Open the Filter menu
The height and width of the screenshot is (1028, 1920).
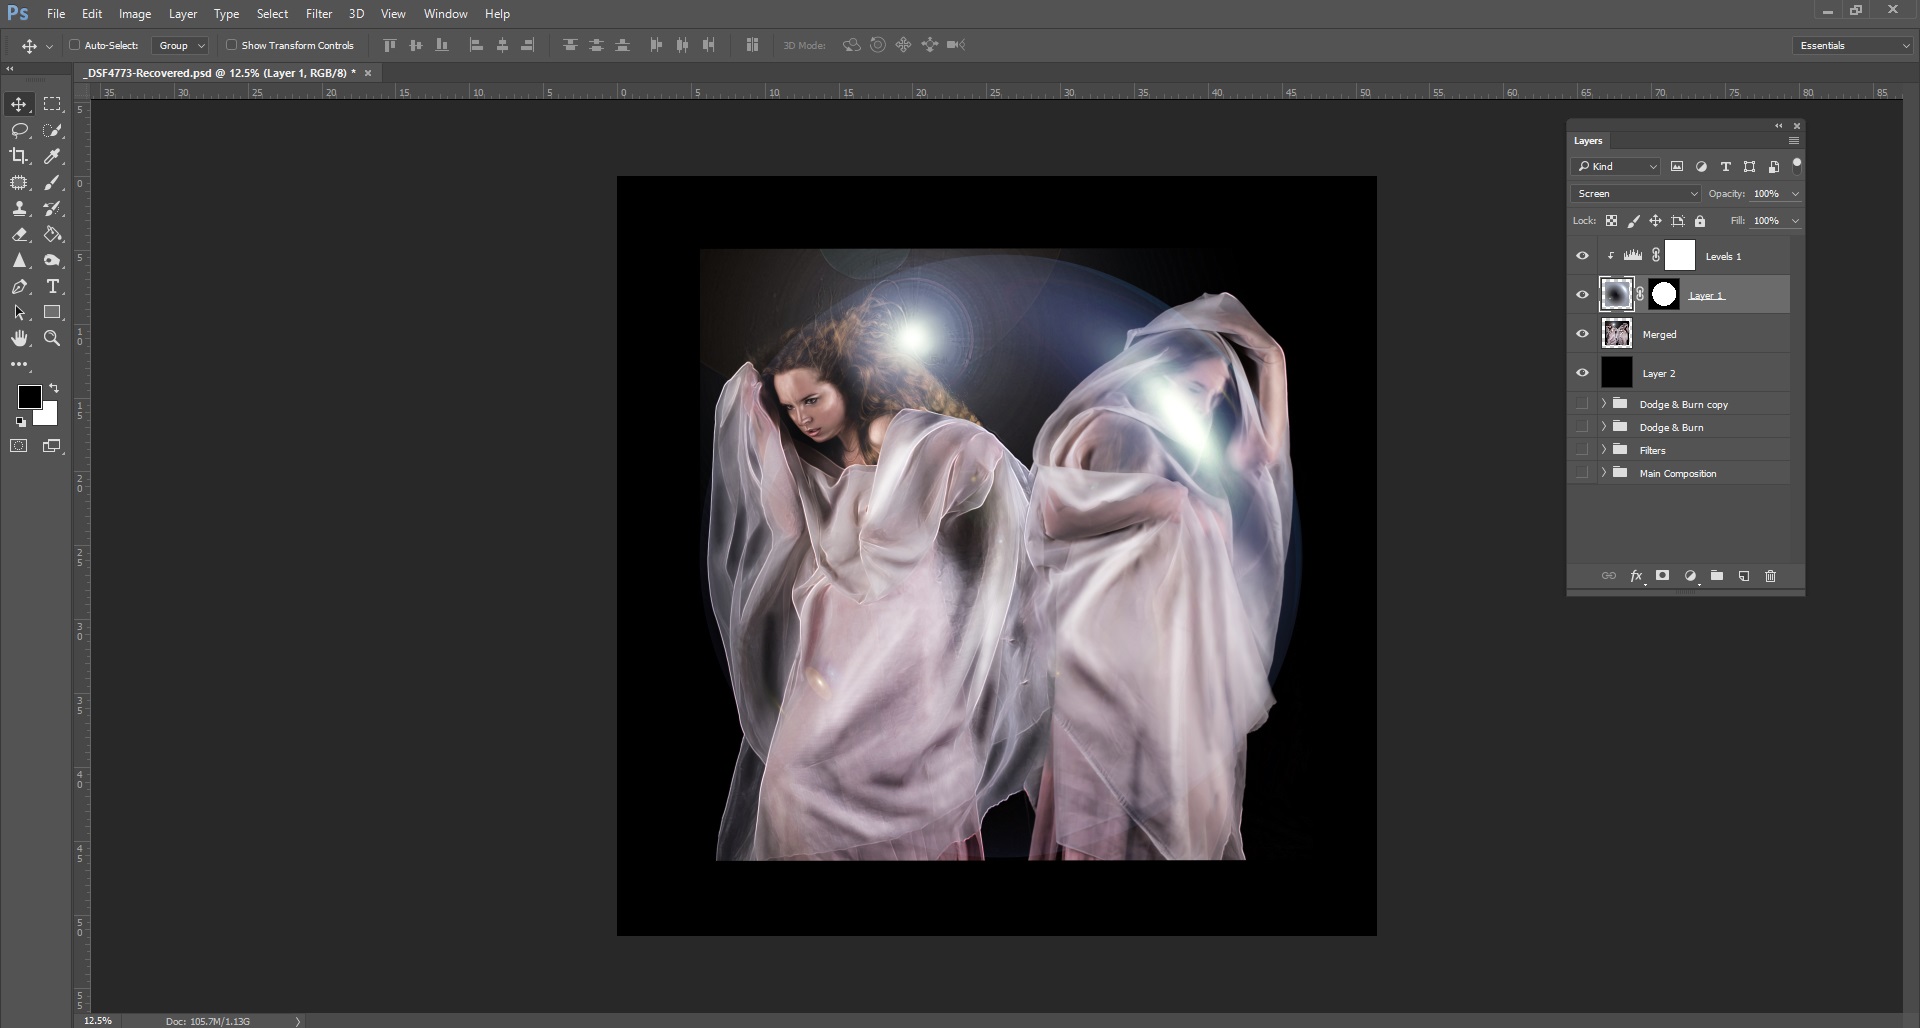[318, 13]
